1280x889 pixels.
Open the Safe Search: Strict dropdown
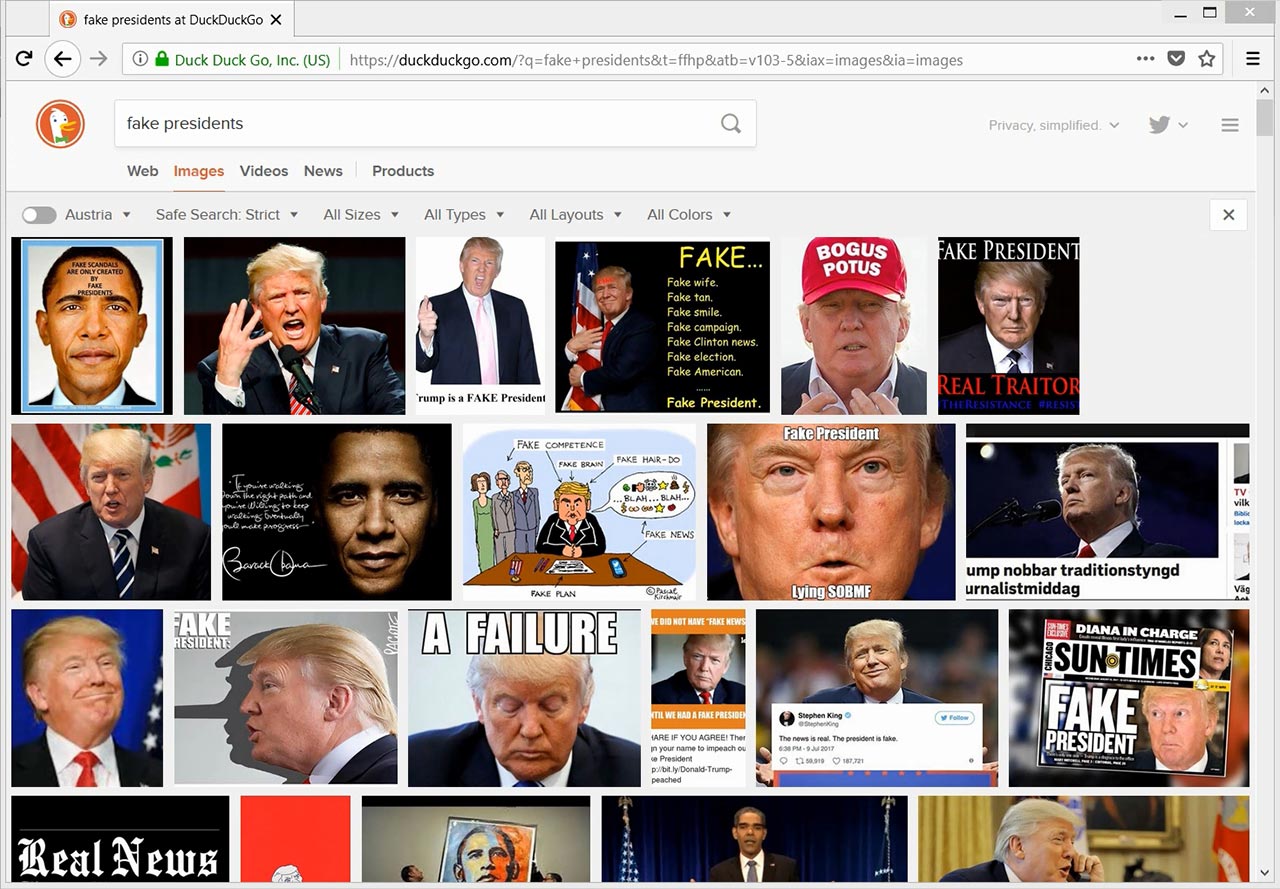coord(227,215)
